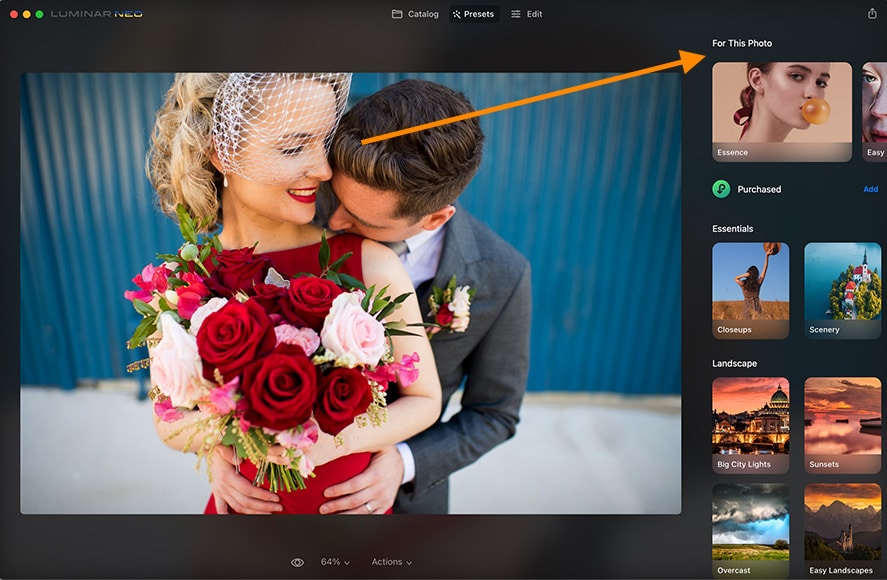
Task: Open the Sunsets preset collection
Action: [x=842, y=426]
